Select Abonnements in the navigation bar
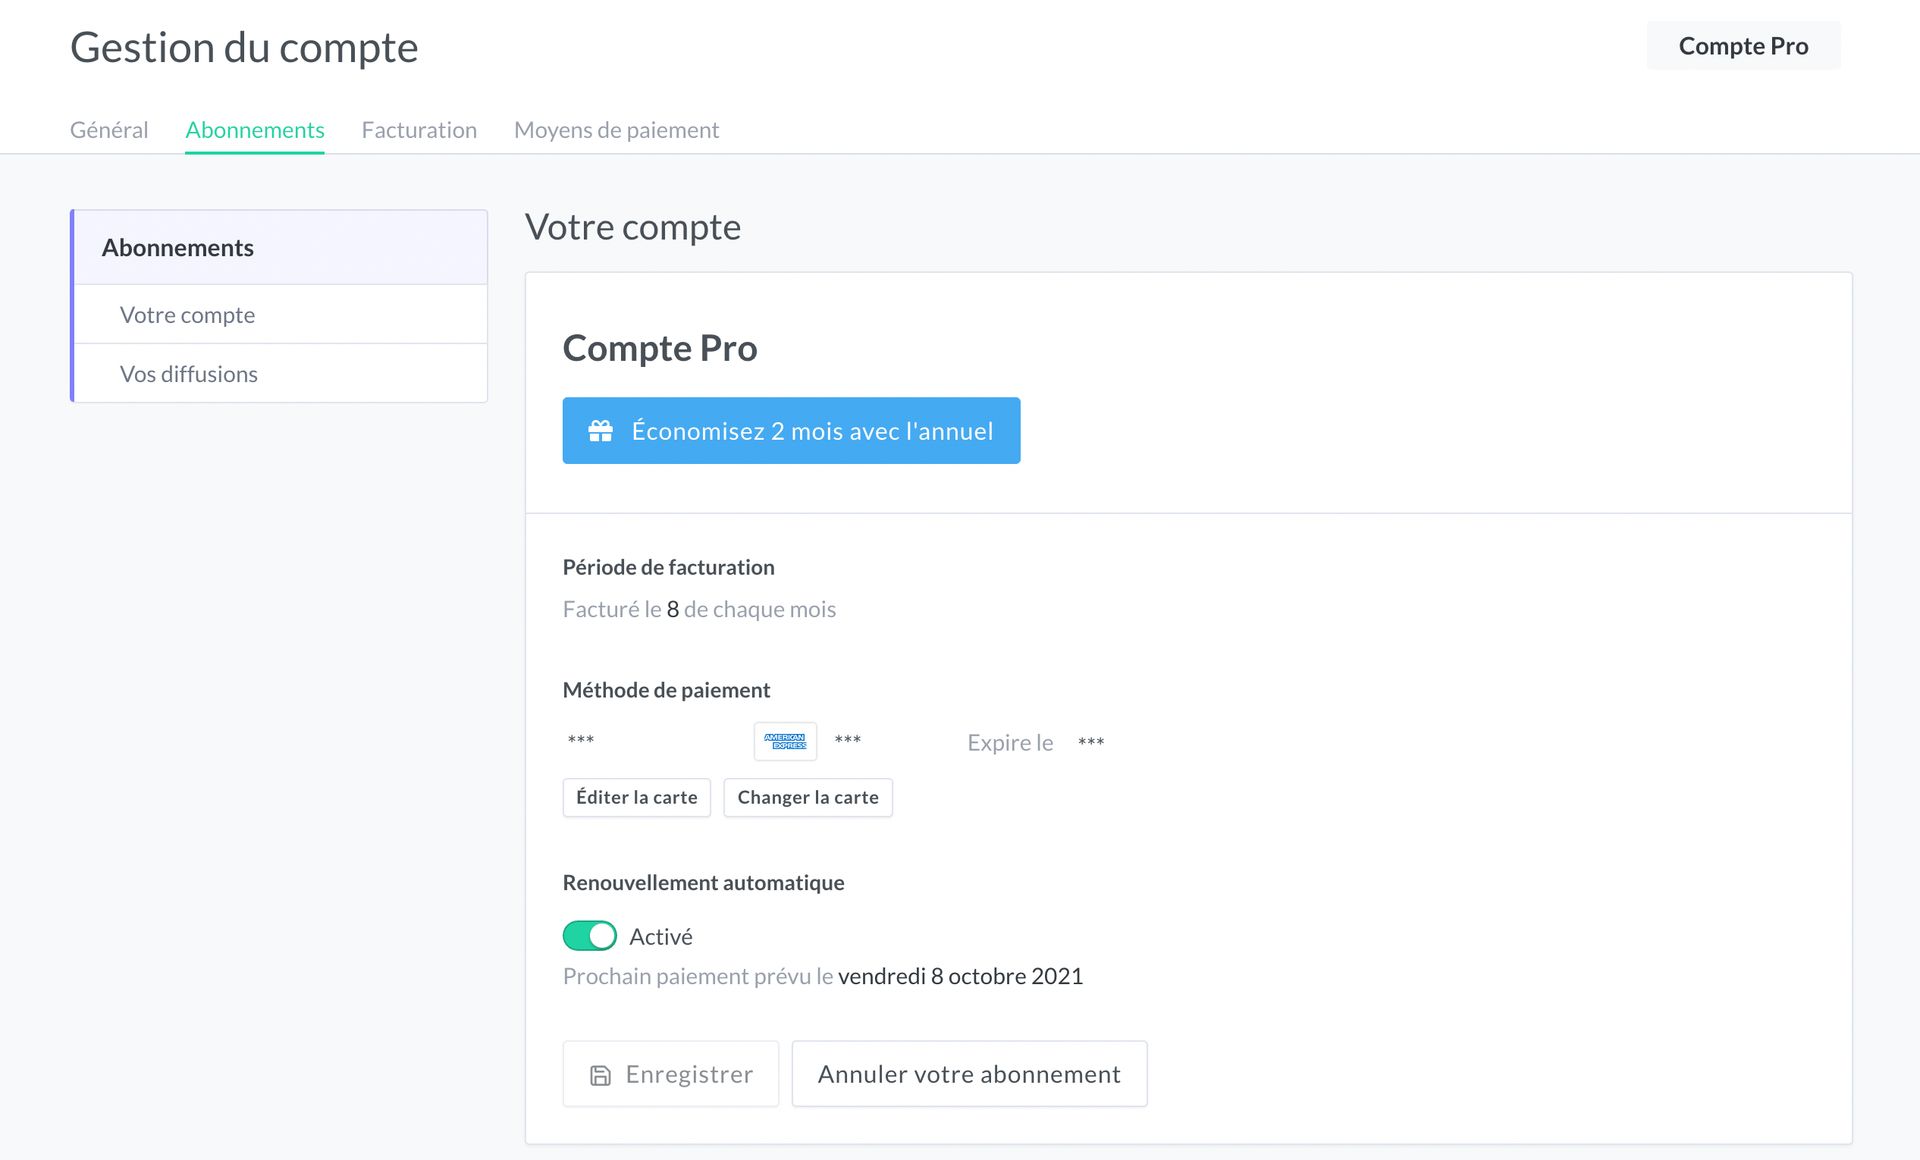This screenshot has height=1160, width=1920. tap(254, 129)
